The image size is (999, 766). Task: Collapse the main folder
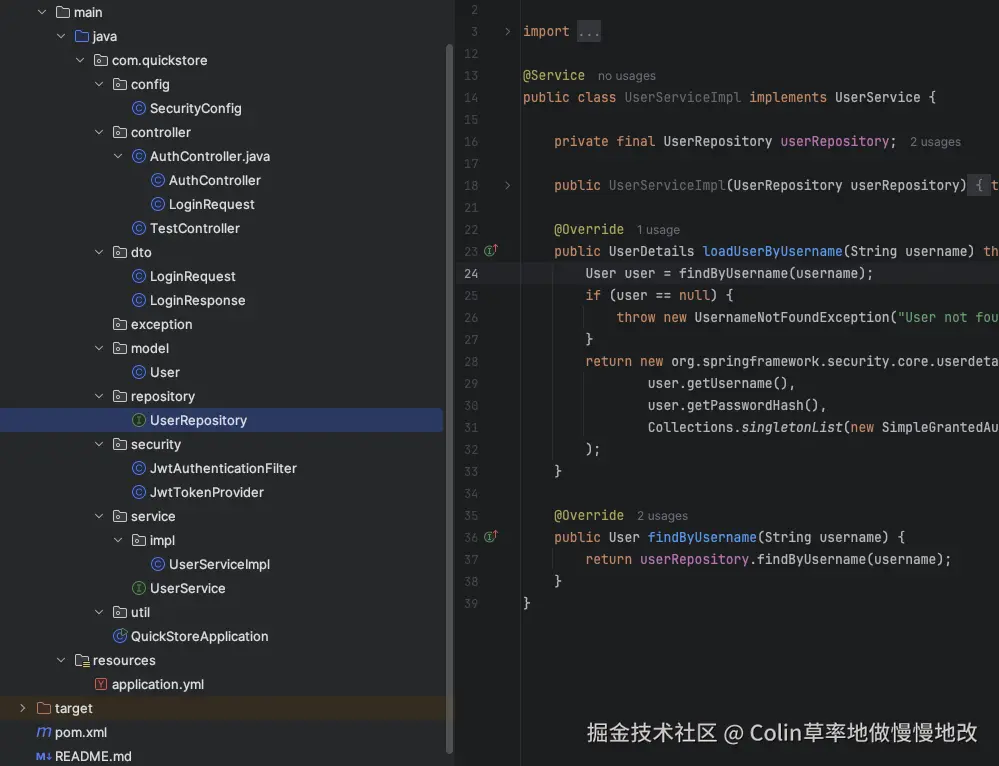(x=42, y=12)
